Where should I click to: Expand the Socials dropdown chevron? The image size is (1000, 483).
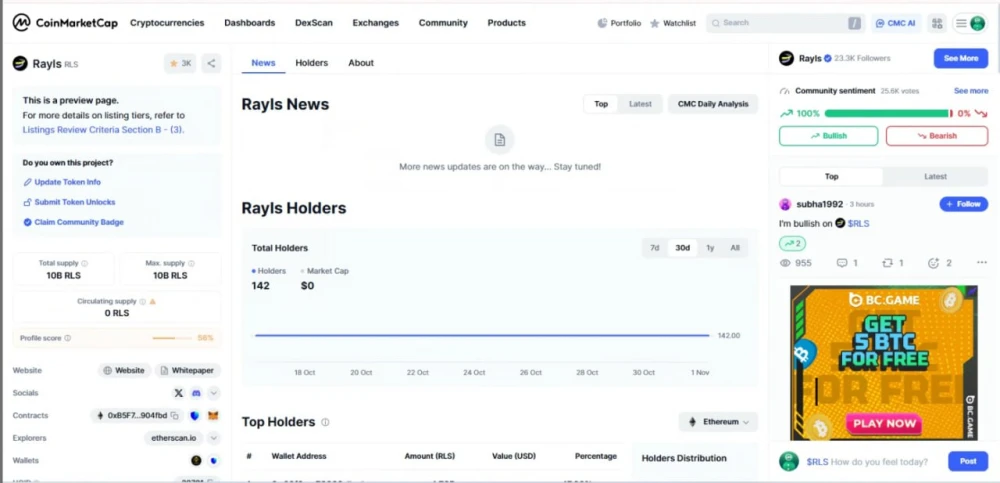(x=213, y=393)
